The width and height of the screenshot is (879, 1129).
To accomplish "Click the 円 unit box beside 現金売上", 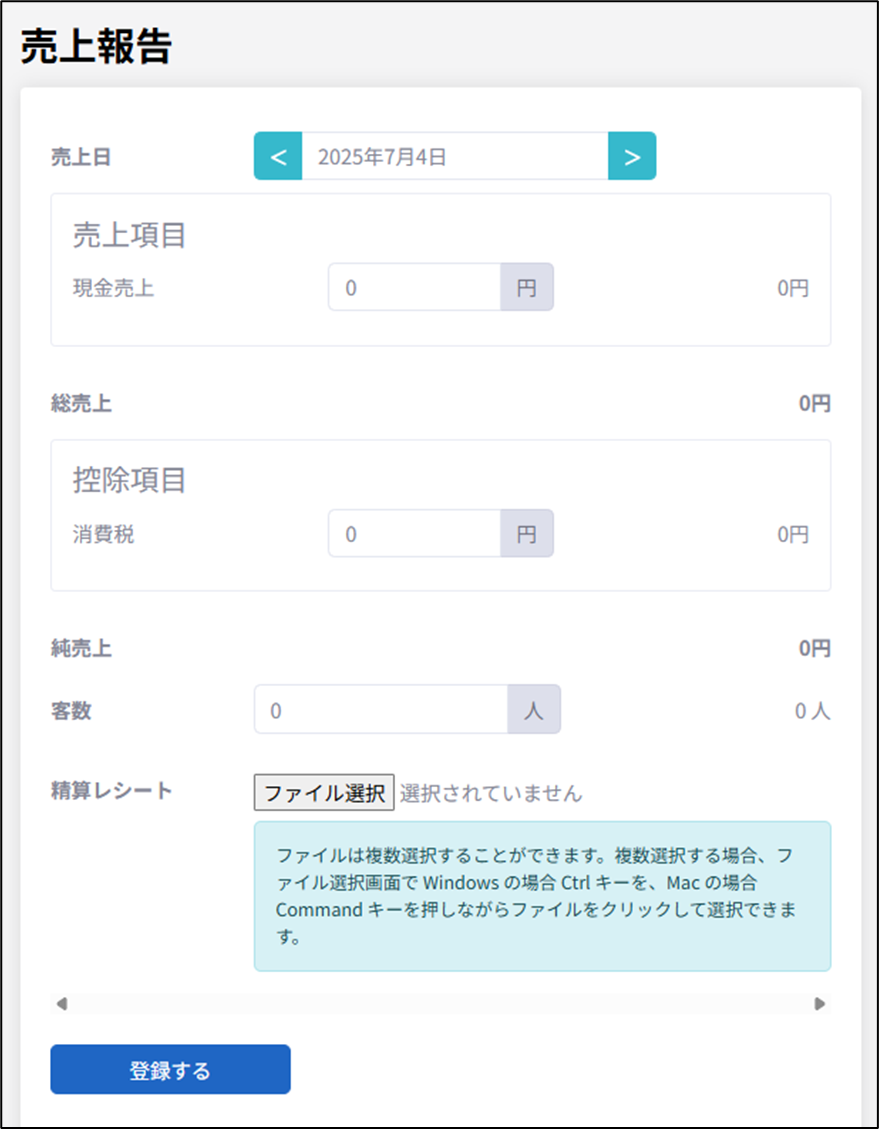I will [527, 288].
